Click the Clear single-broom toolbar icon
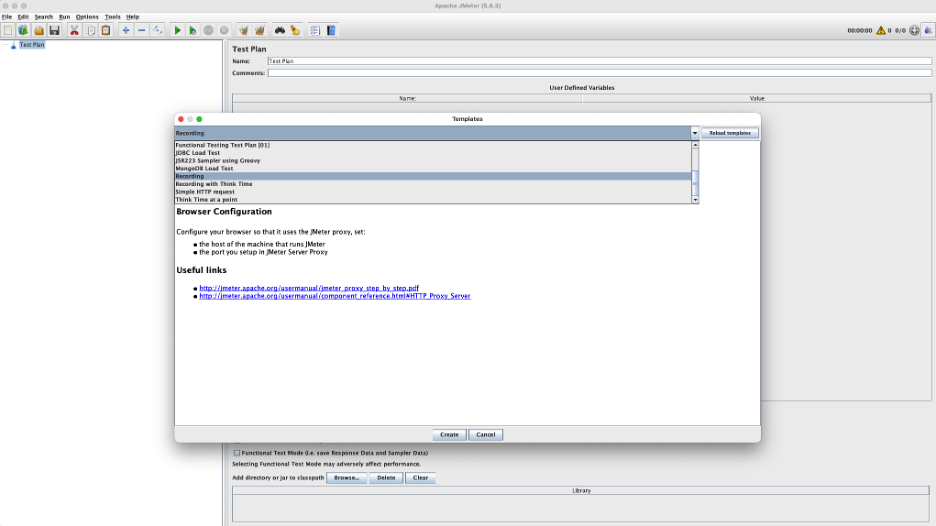The height and width of the screenshot is (526, 936). (244, 30)
